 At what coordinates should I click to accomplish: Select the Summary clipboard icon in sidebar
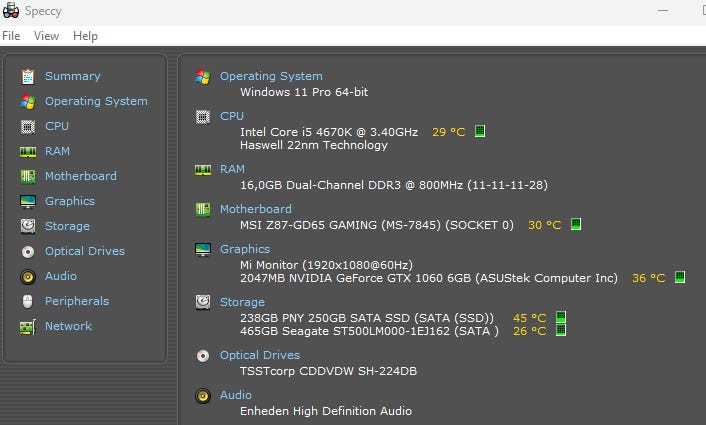tap(28, 77)
